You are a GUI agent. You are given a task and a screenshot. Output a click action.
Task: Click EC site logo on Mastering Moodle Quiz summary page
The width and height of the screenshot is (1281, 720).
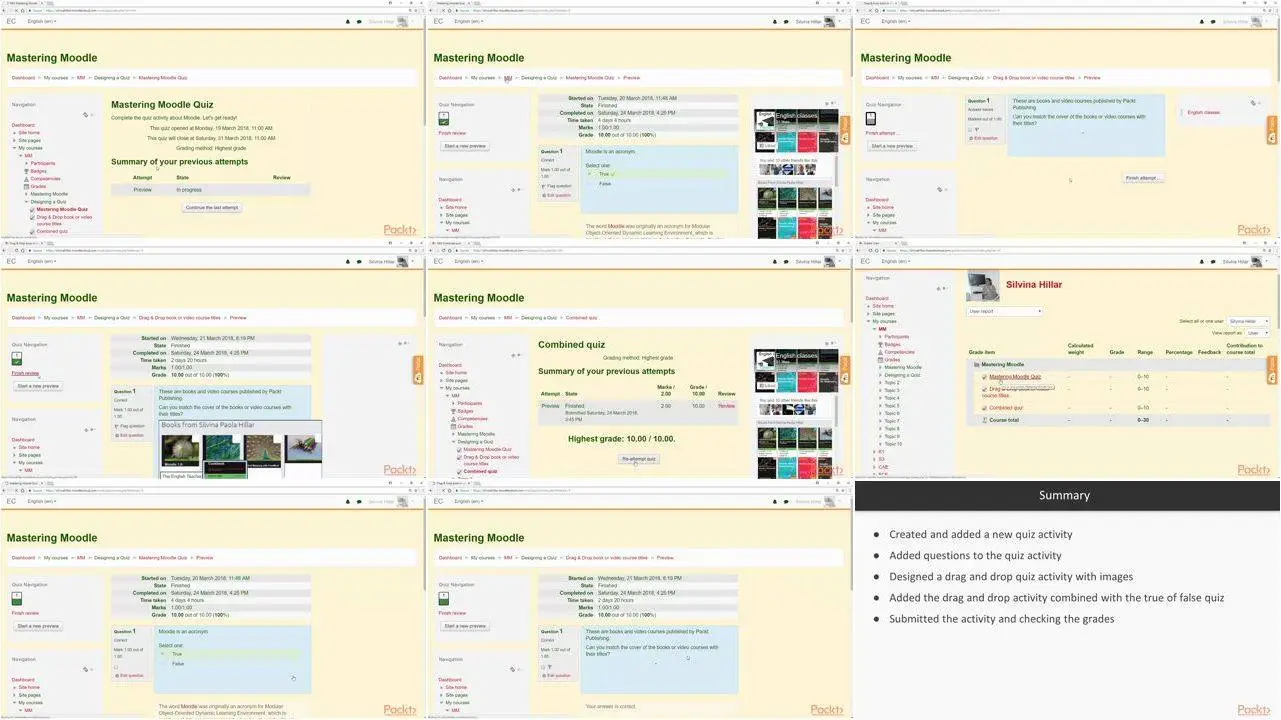click(11, 21)
